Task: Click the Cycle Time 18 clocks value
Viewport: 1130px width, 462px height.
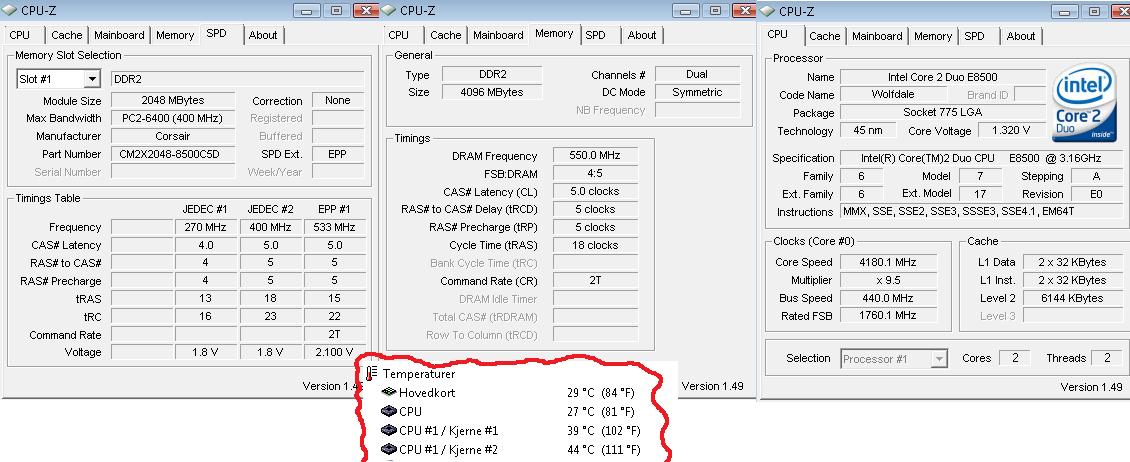Action: coord(595,245)
